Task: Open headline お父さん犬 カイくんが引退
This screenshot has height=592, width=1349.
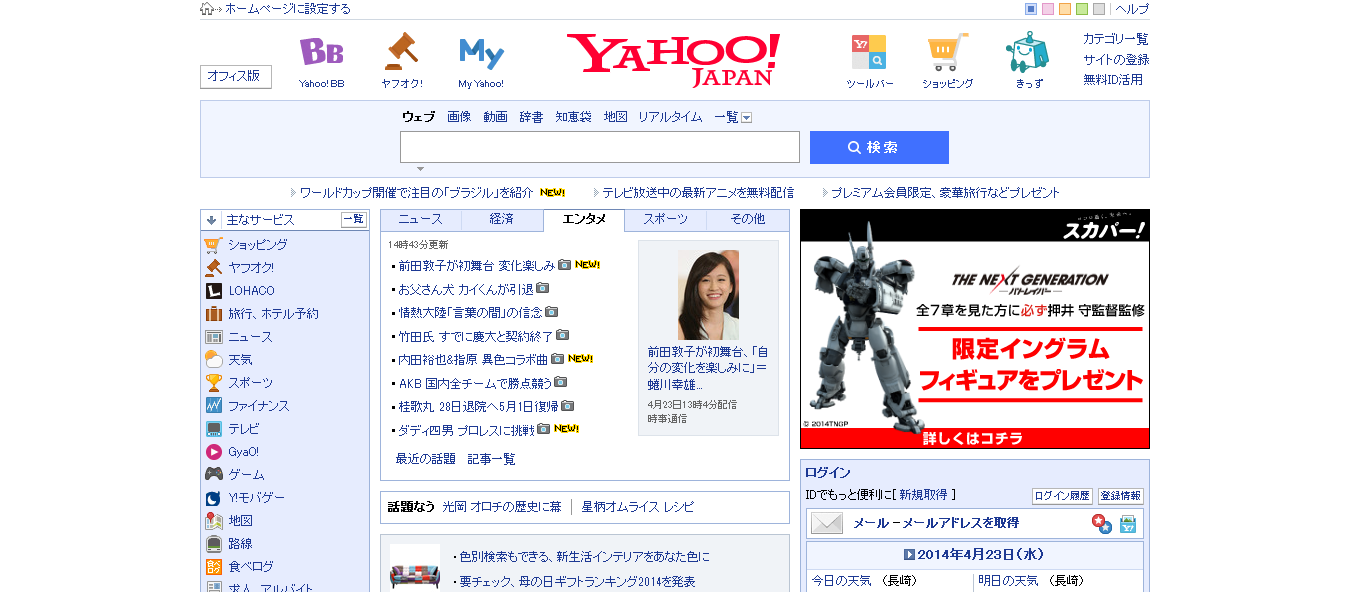Action: pyautogui.click(x=466, y=289)
